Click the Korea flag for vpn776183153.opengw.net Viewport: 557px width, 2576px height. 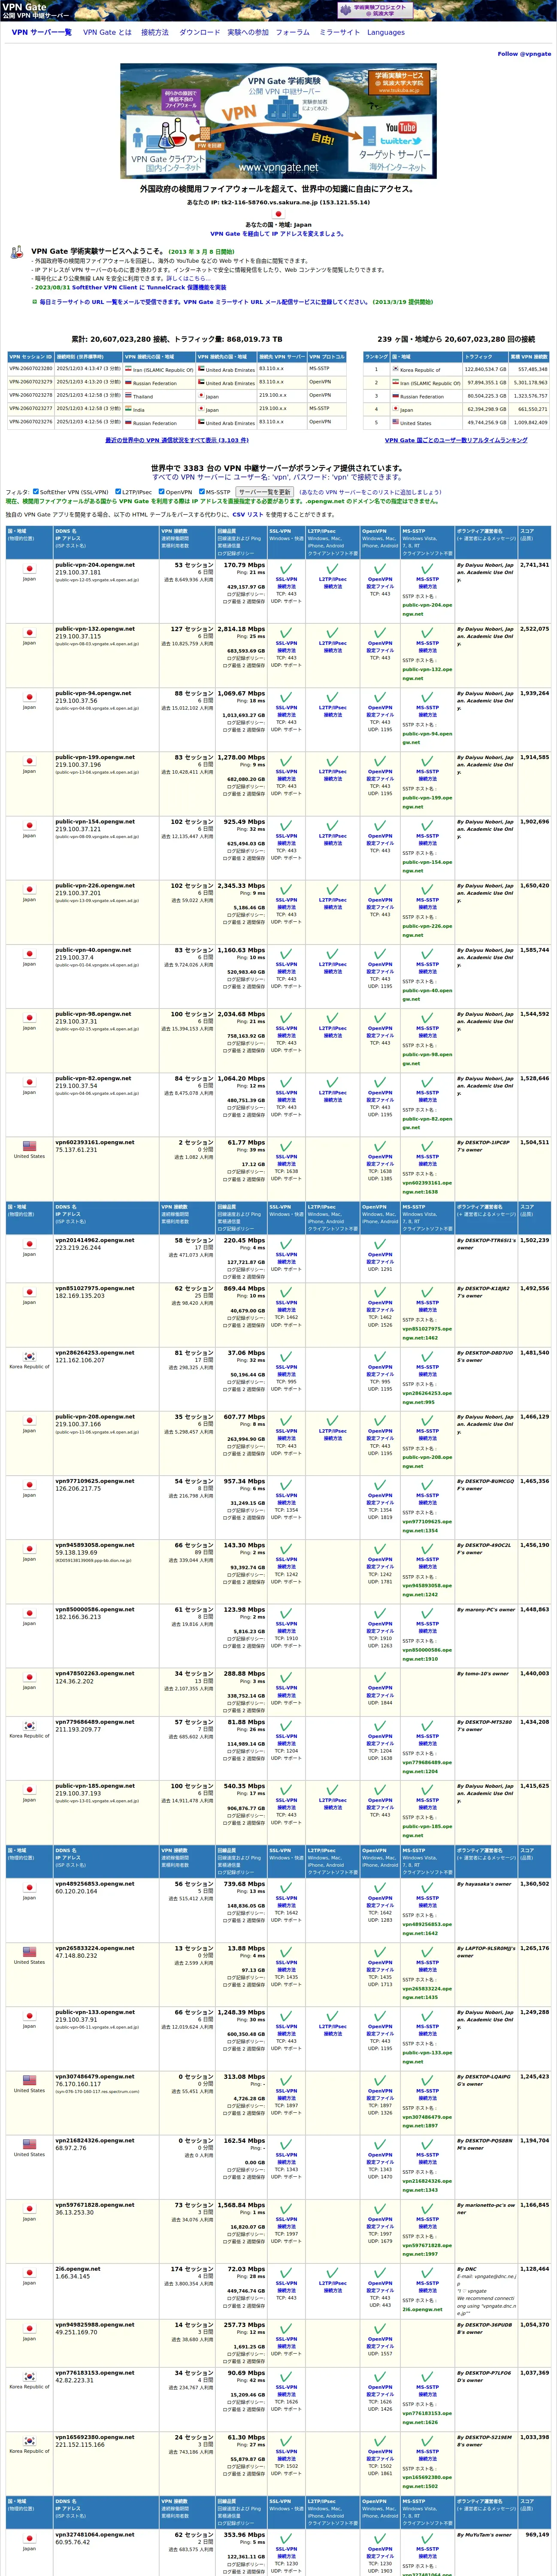29,2377
